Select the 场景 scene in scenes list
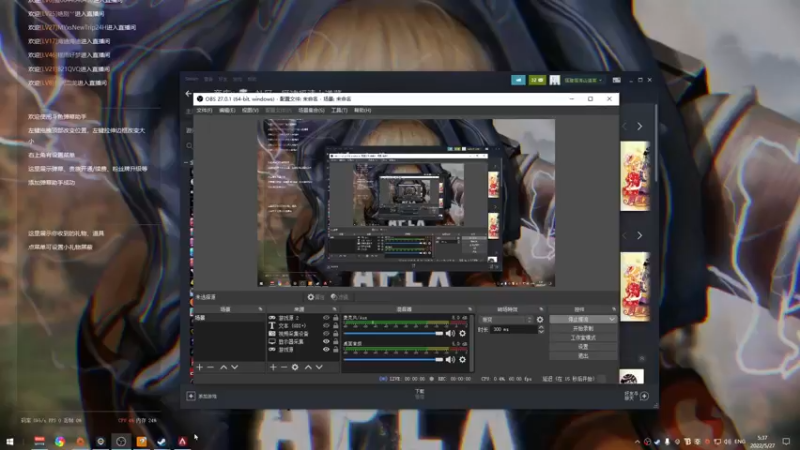800x450 pixels. coord(229,318)
